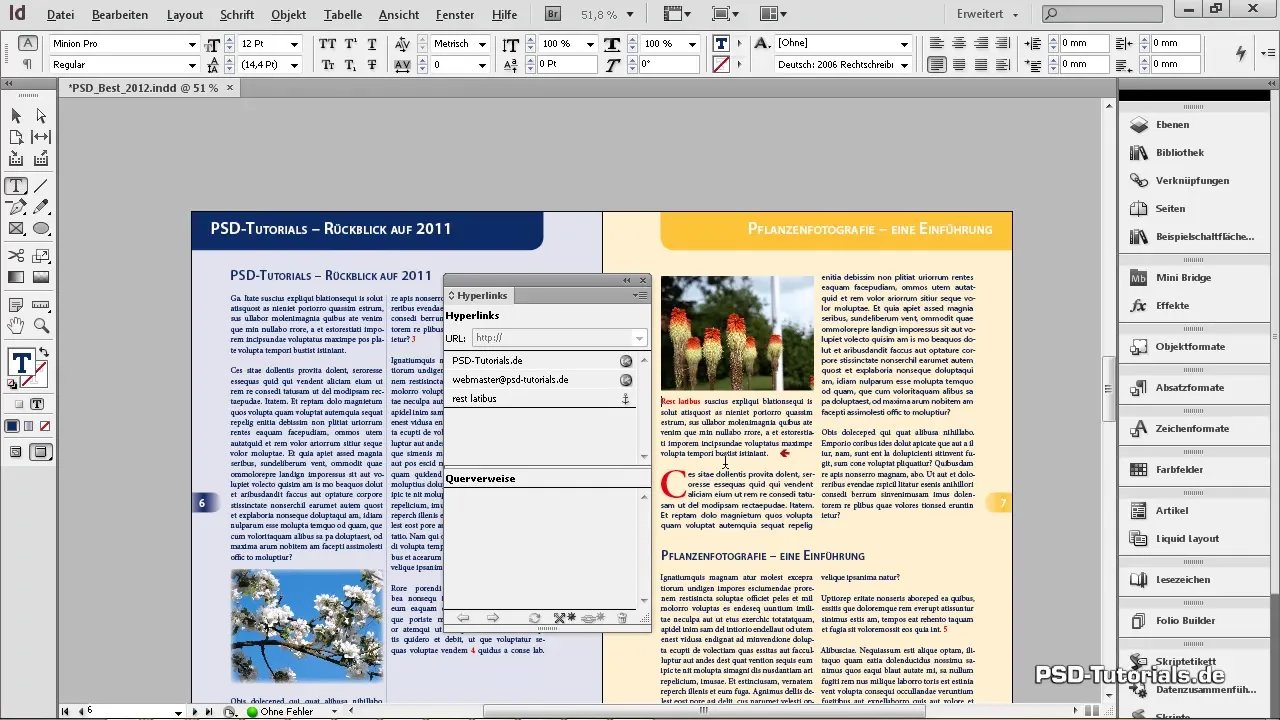This screenshot has width=1280, height=720.
Task: Click the Apply None red-slash swatch
Action: (46, 426)
